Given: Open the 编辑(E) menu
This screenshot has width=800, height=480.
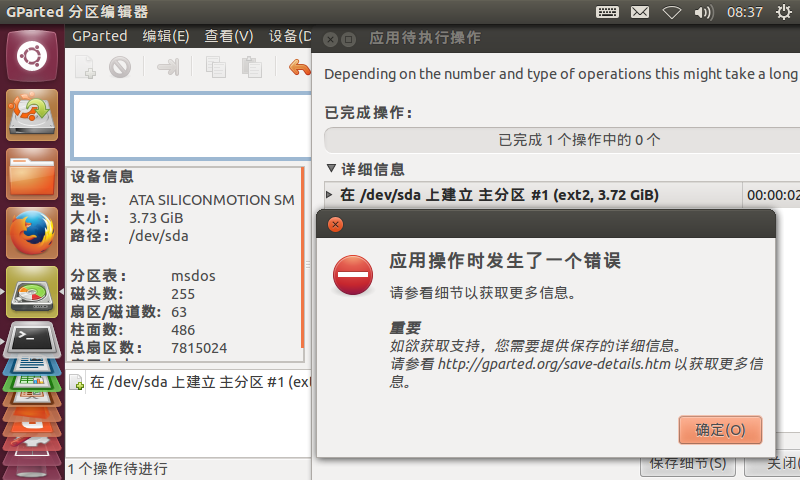Looking at the screenshot, I should pos(166,36).
